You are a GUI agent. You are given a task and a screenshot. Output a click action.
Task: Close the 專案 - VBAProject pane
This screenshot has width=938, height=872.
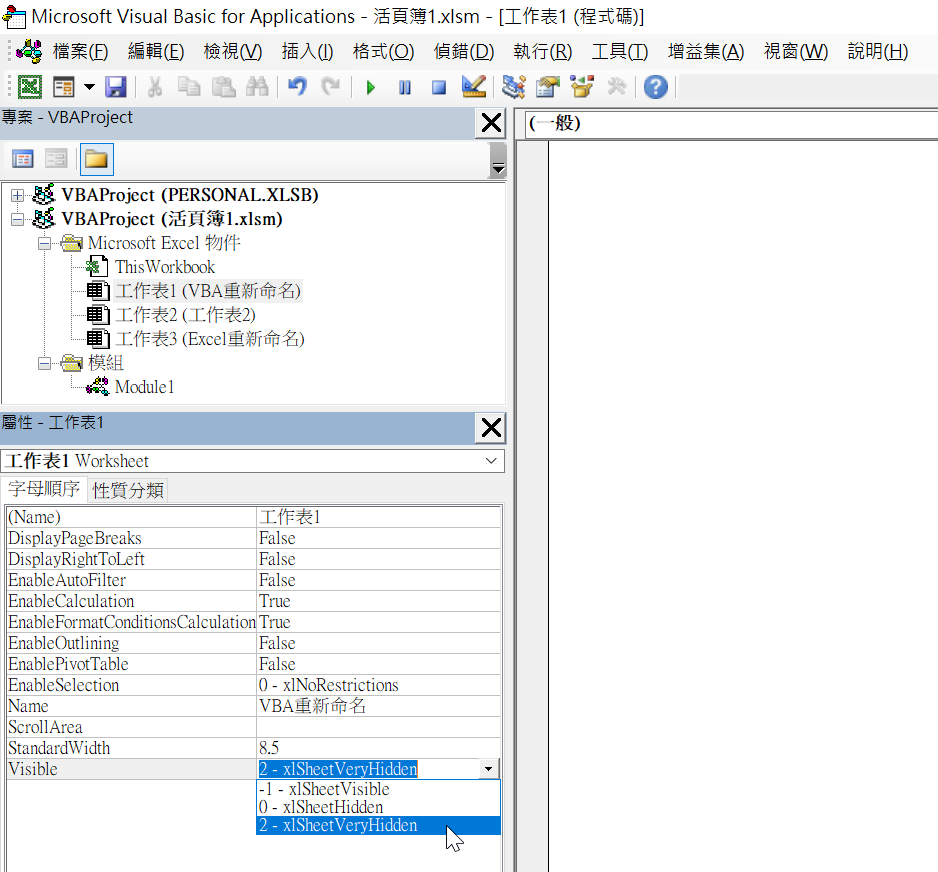[x=491, y=123]
